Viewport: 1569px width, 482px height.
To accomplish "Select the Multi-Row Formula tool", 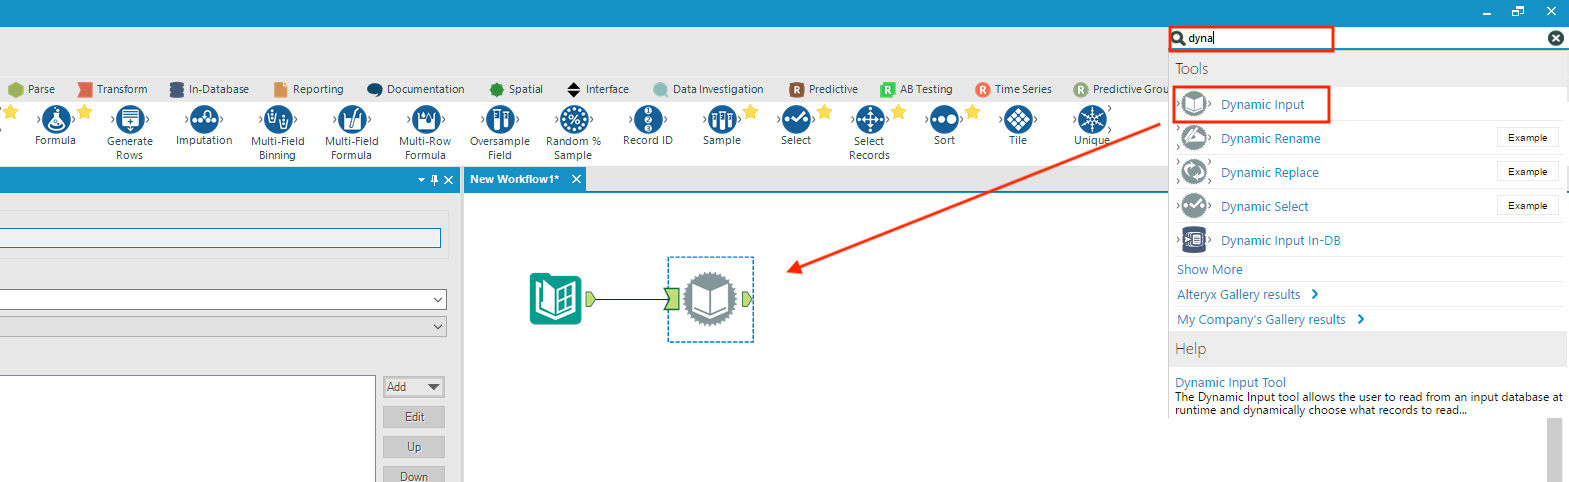I will 426,120.
